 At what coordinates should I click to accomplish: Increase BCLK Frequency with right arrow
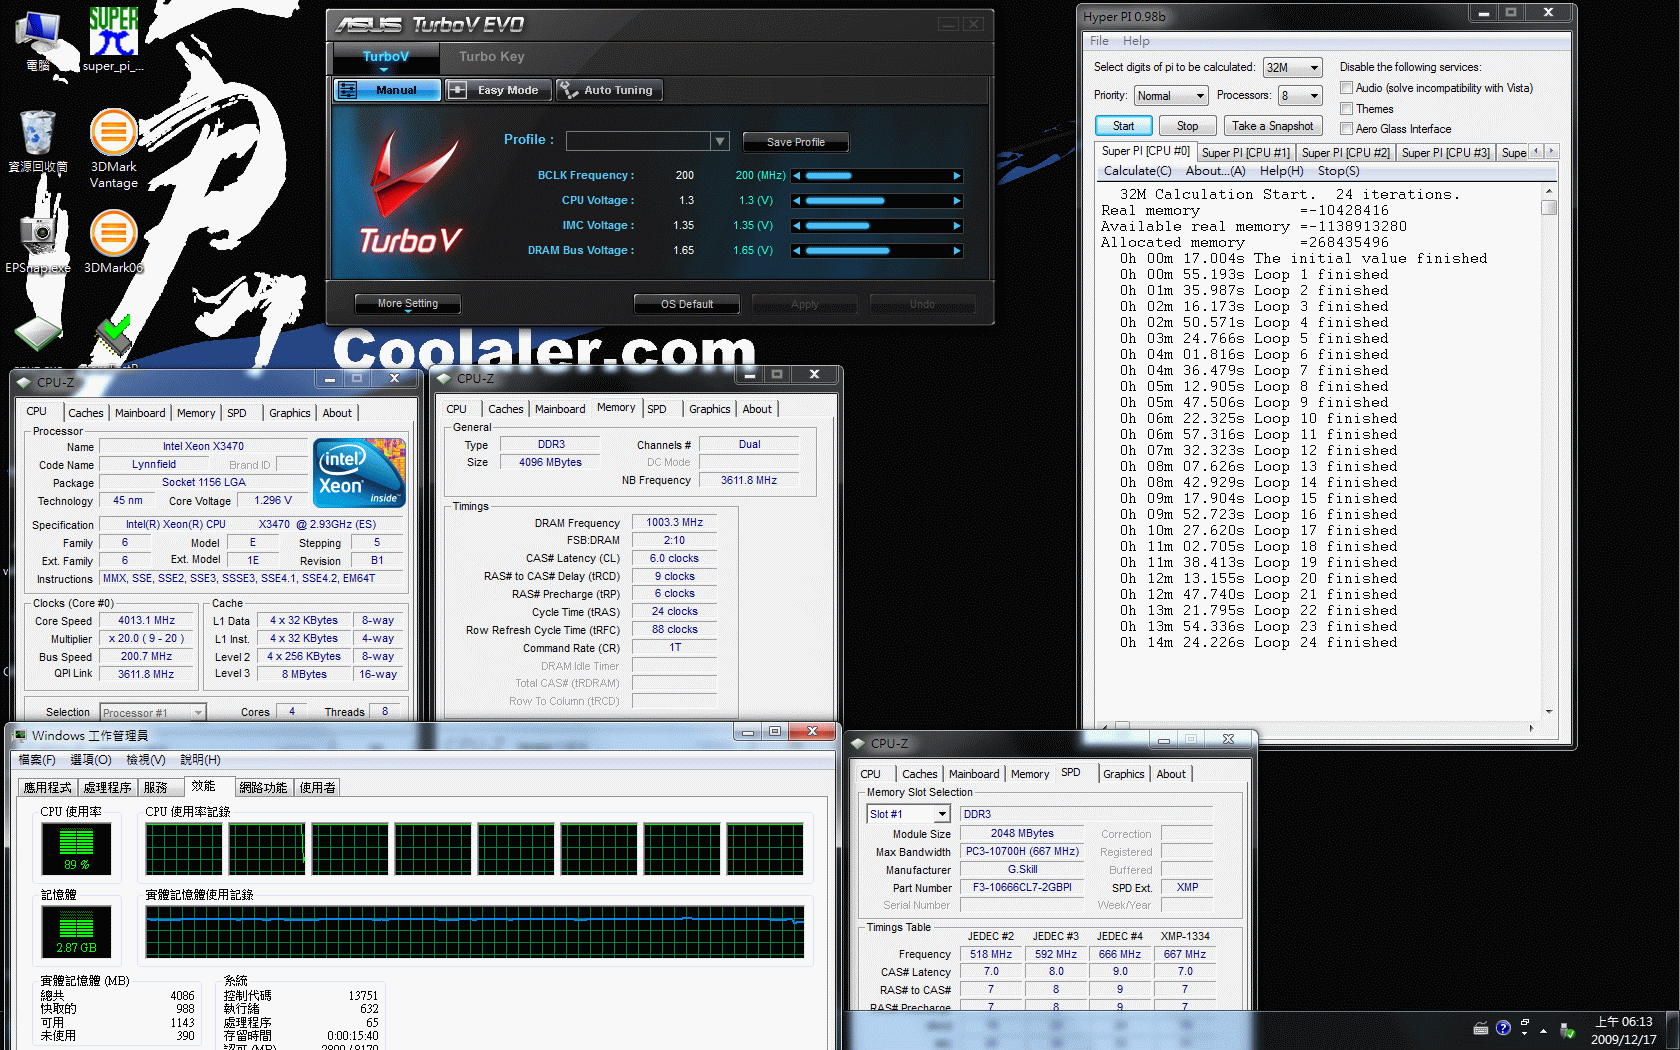pos(957,176)
